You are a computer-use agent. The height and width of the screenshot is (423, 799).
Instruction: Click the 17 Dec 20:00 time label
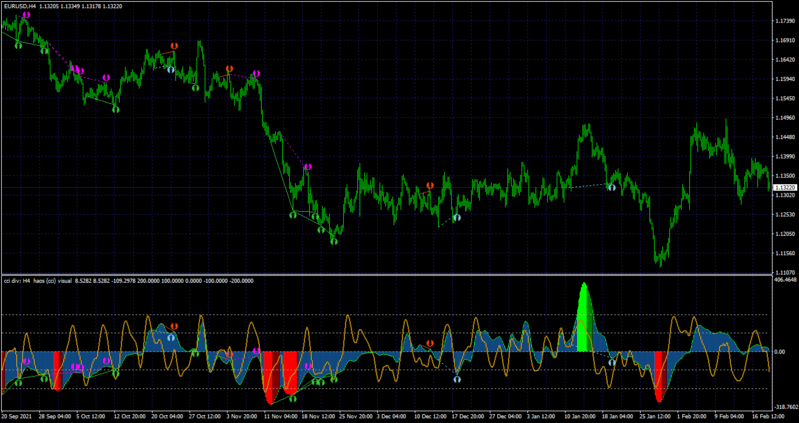click(x=467, y=416)
